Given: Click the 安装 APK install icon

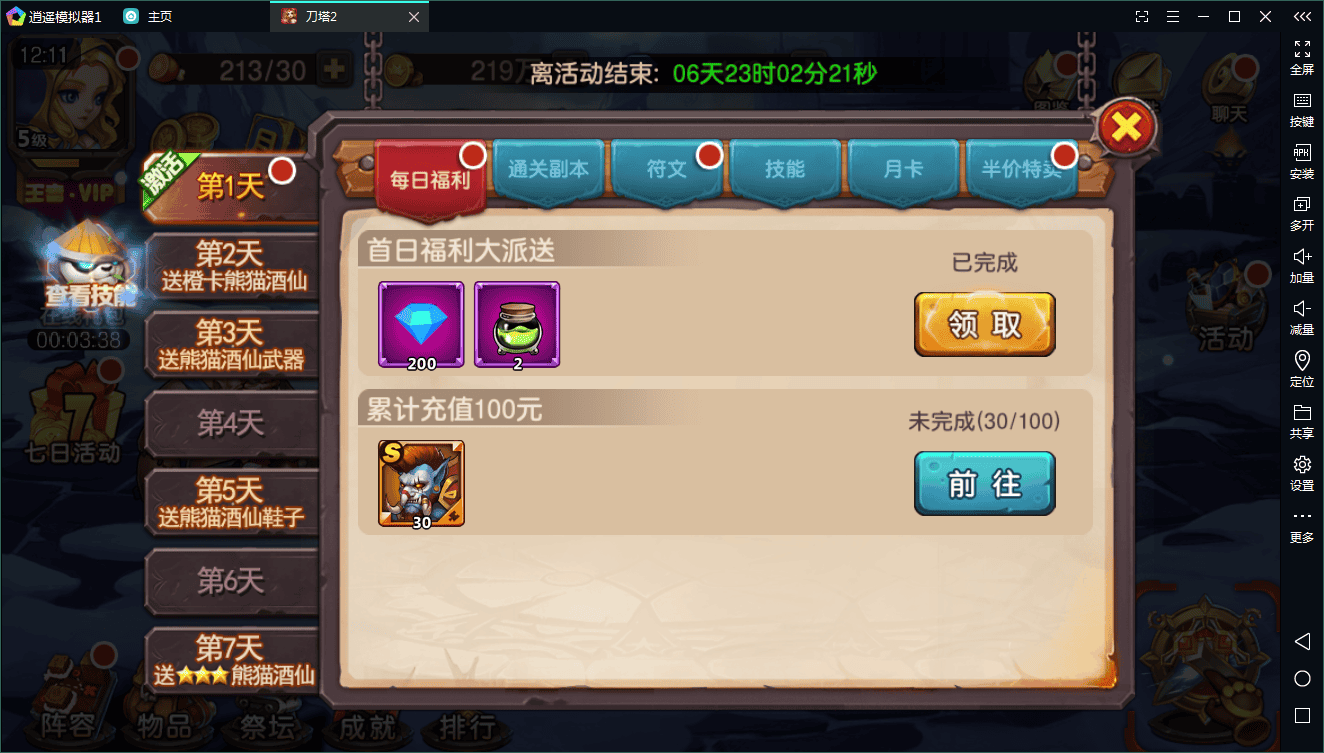Looking at the screenshot, I should (1302, 162).
